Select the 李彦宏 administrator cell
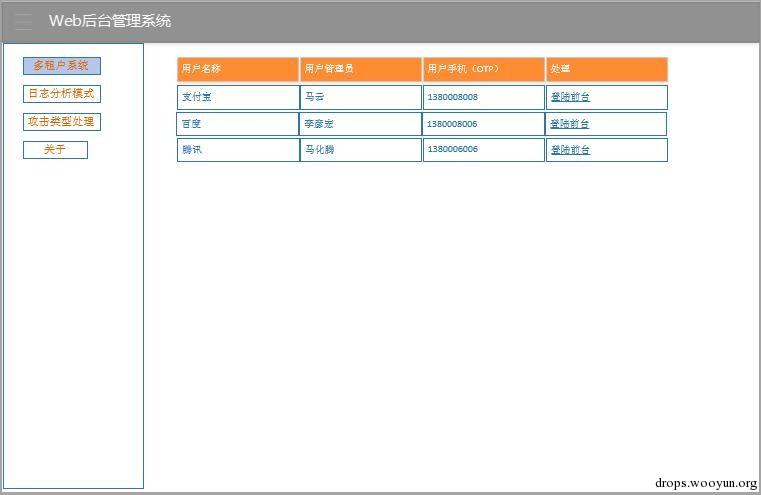 361,124
